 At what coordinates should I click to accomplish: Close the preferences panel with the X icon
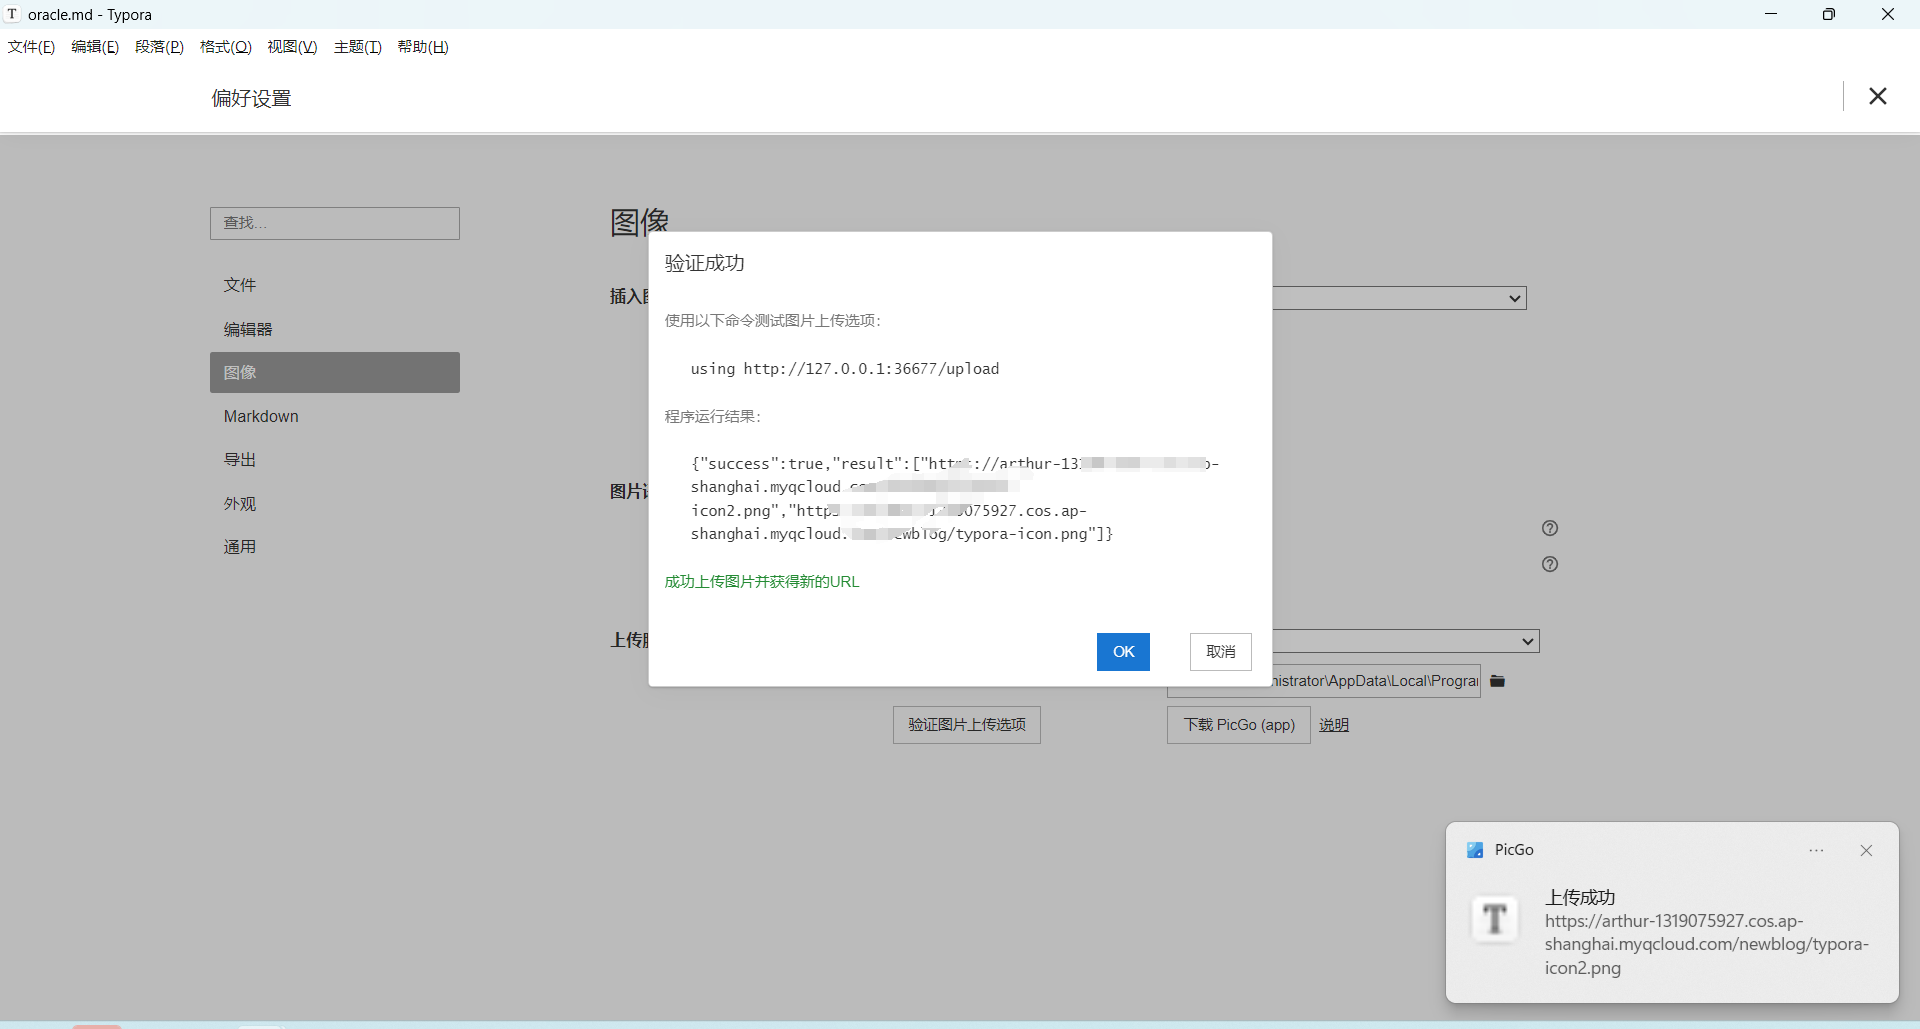click(1877, 96)
